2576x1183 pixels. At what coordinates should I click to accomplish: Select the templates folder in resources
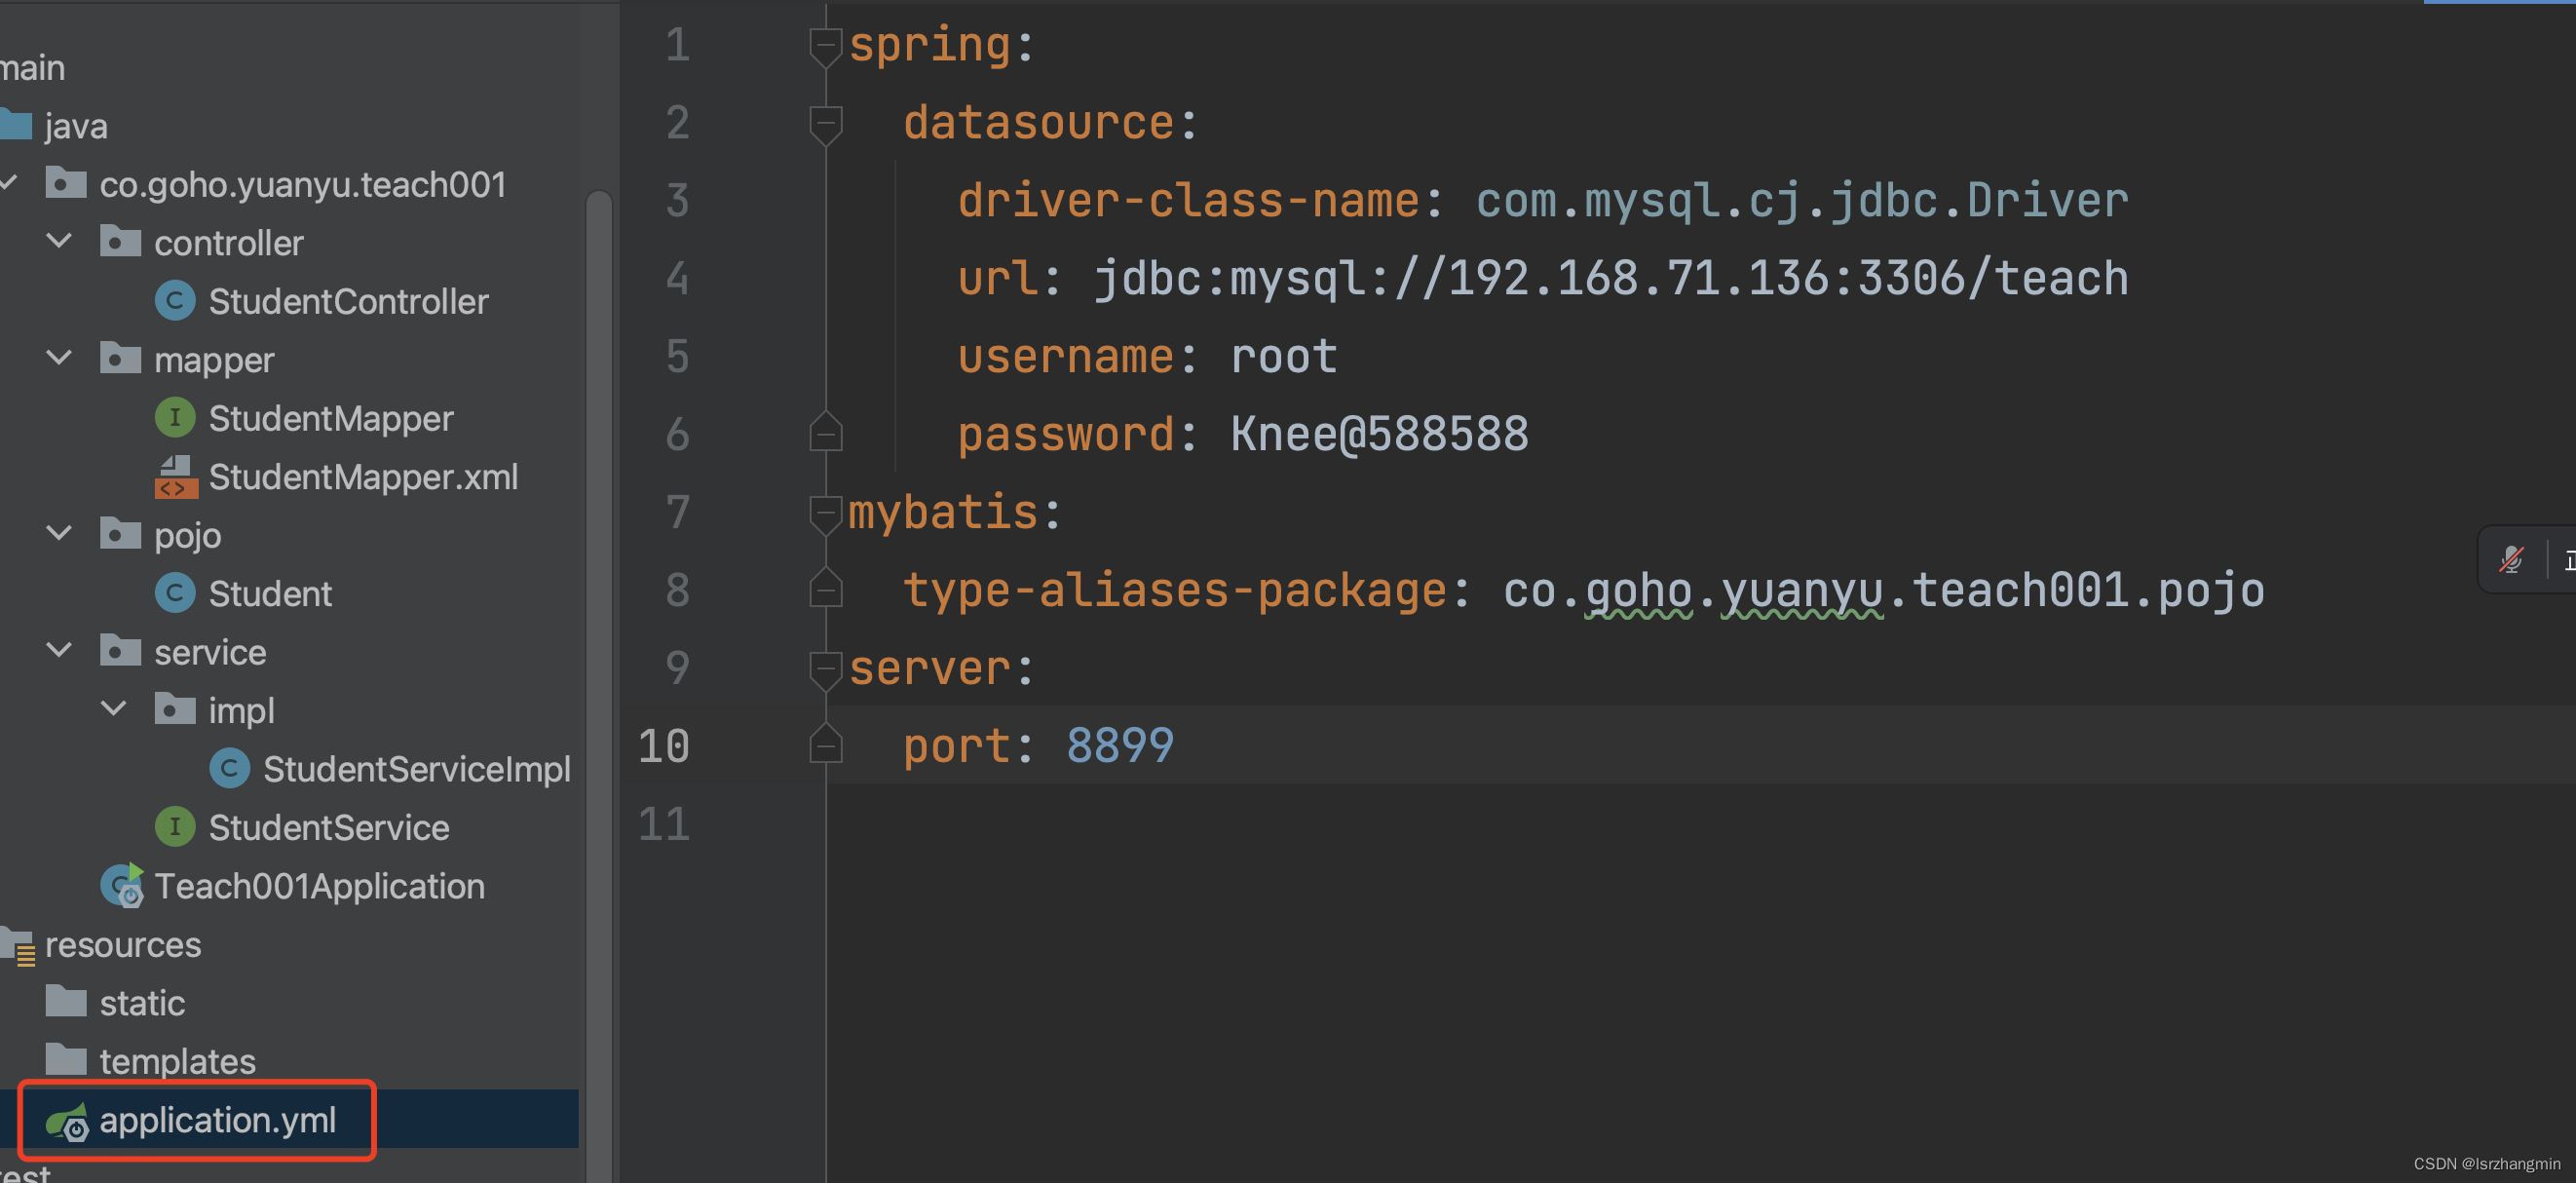tap(177, 1061)
